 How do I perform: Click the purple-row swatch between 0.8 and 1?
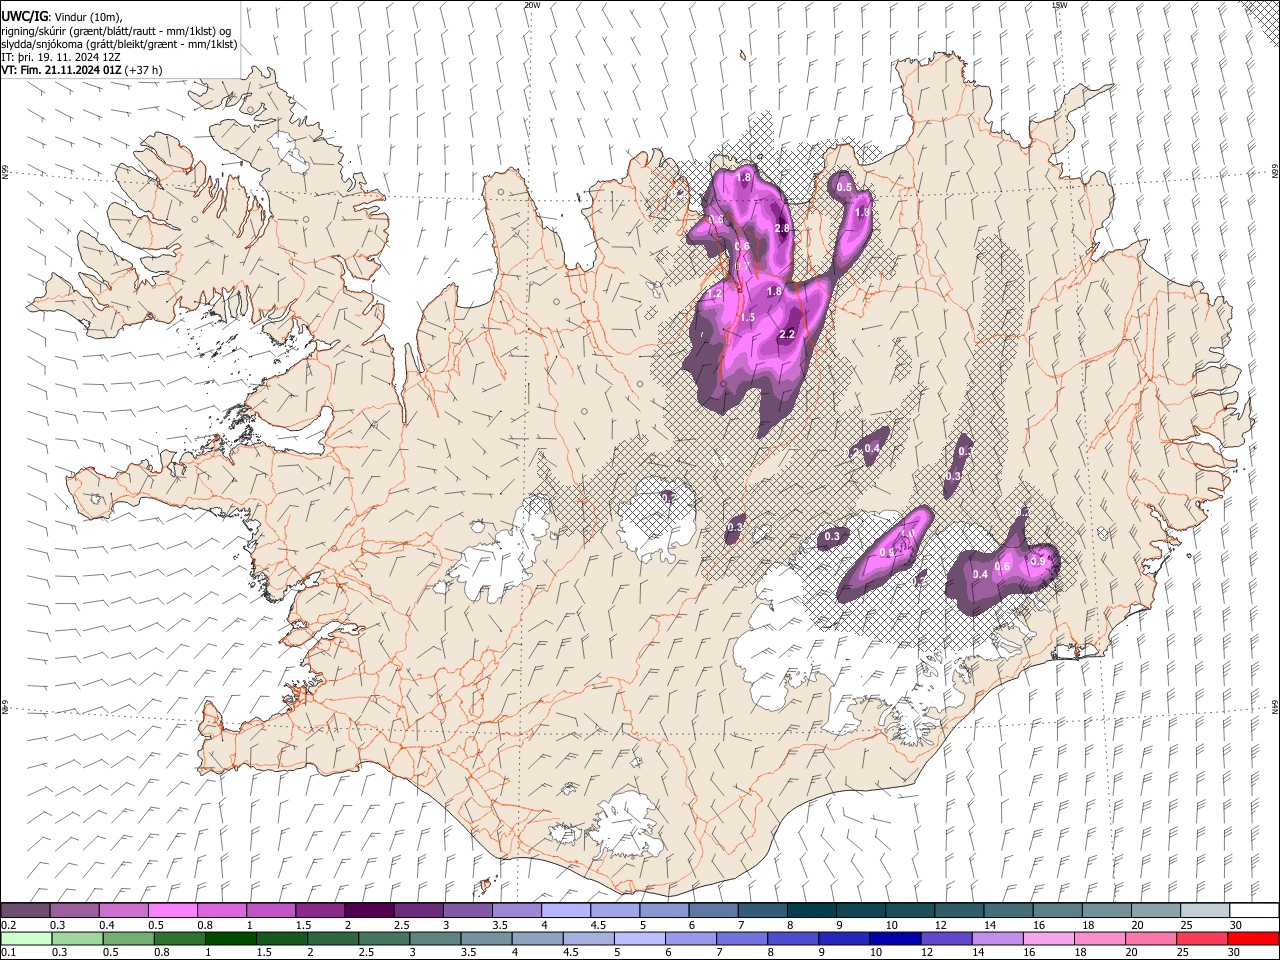[x=222, y=910]
